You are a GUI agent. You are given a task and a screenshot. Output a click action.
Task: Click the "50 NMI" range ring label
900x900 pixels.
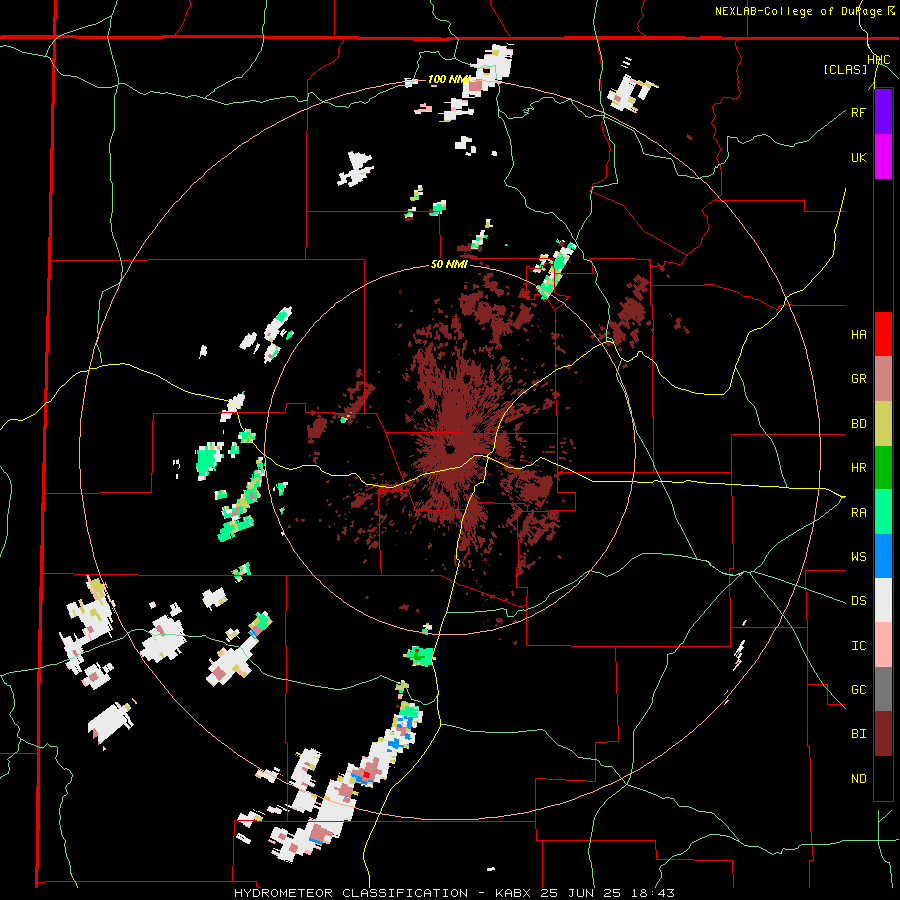(x=449, y=265)
